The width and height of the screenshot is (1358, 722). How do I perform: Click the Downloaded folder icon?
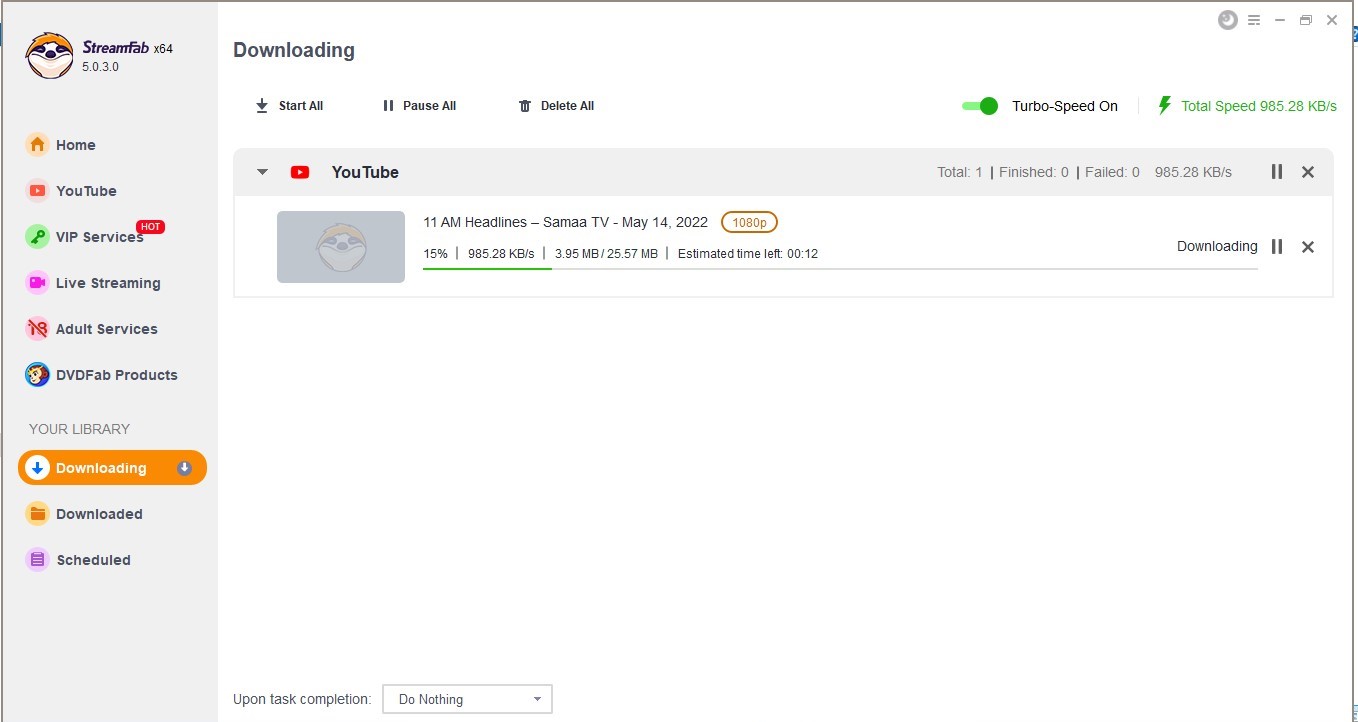click(37, 514)
